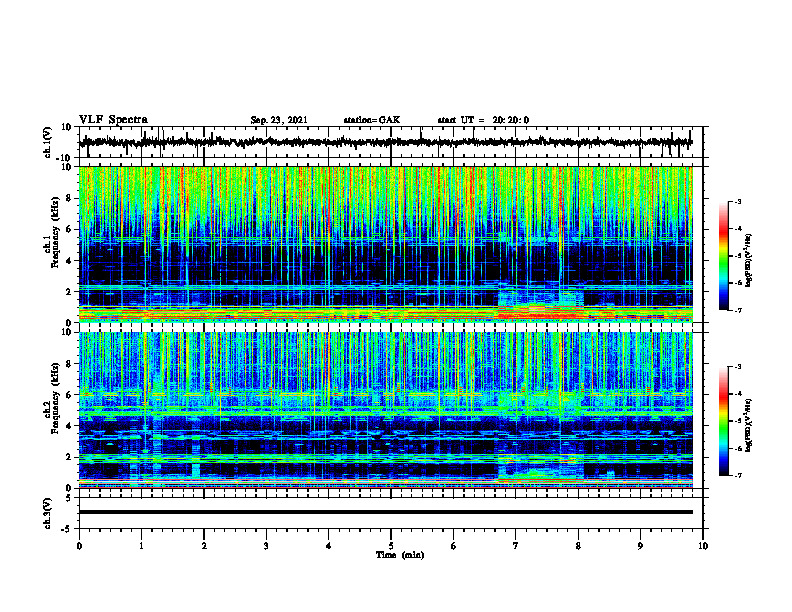Click the "start UT = 20:20:0" text
Image resolution: width=792 pixels, height=612 pixels.
tap(483, 120)
